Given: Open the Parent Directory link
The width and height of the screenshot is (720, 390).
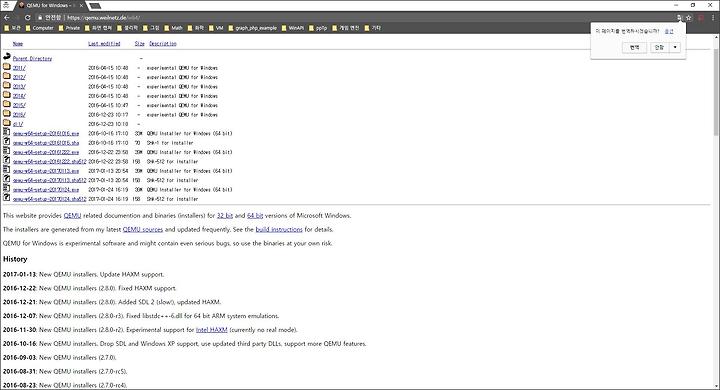Looking at the screenshot, I should click(x=32, y=59).
